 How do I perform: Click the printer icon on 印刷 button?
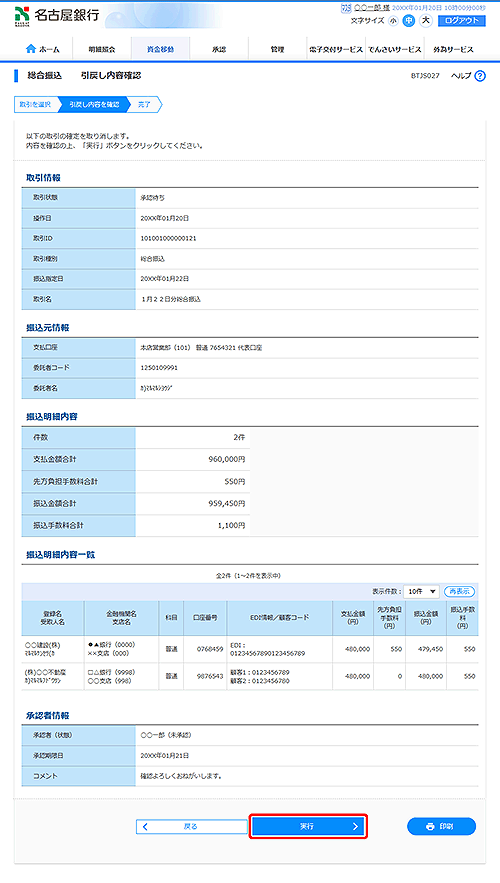(x=430, y=826)
